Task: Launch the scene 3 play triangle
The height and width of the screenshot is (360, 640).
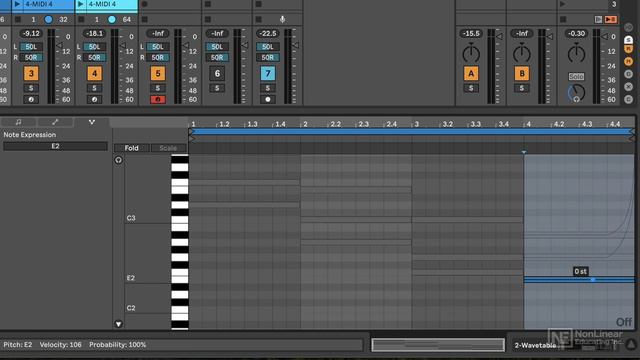Action: [563, 4]
